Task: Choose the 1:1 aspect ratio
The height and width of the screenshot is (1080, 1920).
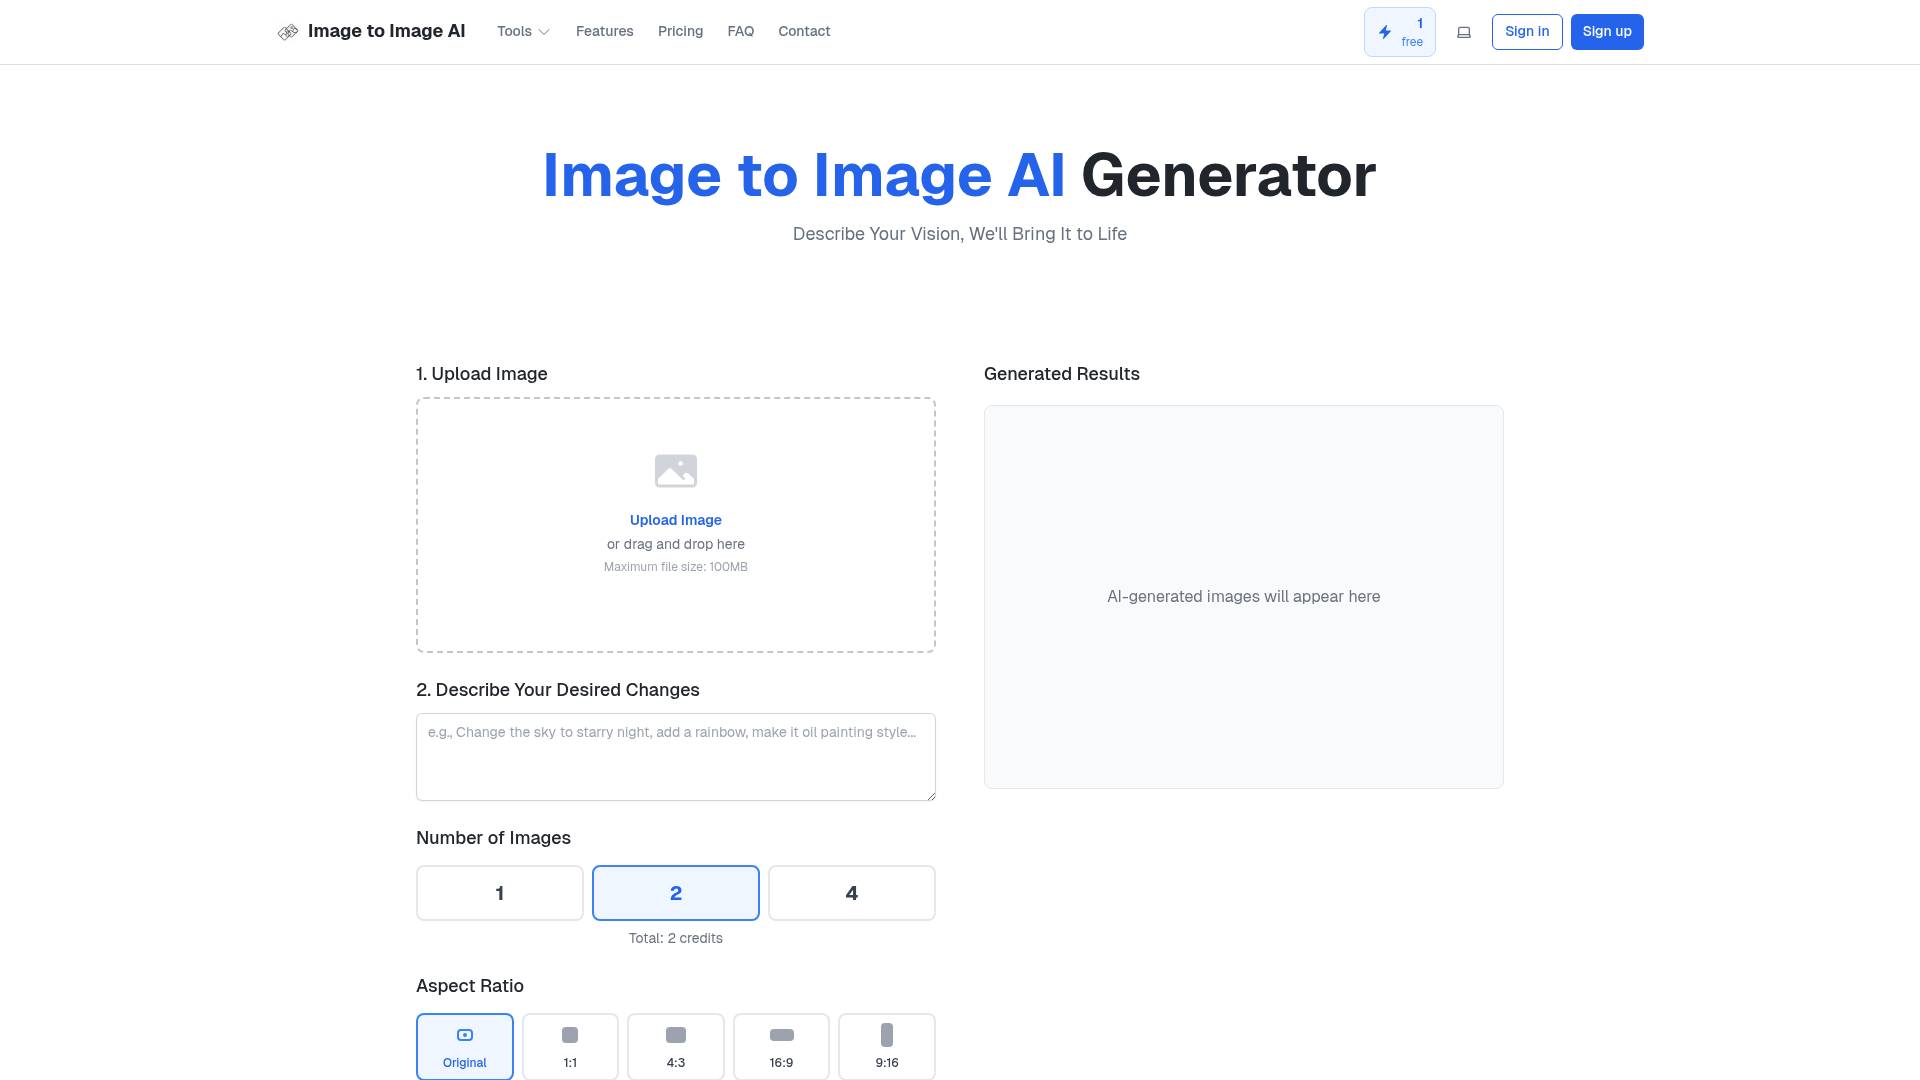Action: click(570, 1046)
